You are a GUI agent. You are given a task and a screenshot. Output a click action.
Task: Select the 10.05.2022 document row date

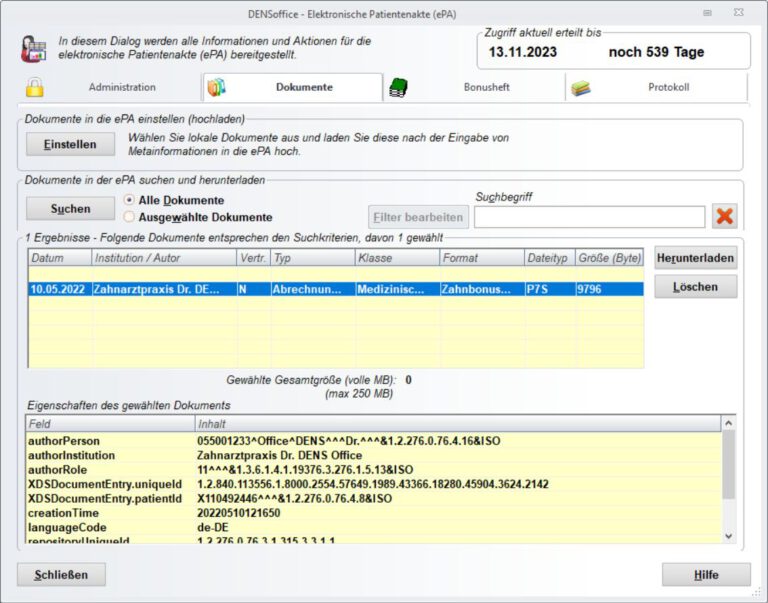click(x=58, y=289)
